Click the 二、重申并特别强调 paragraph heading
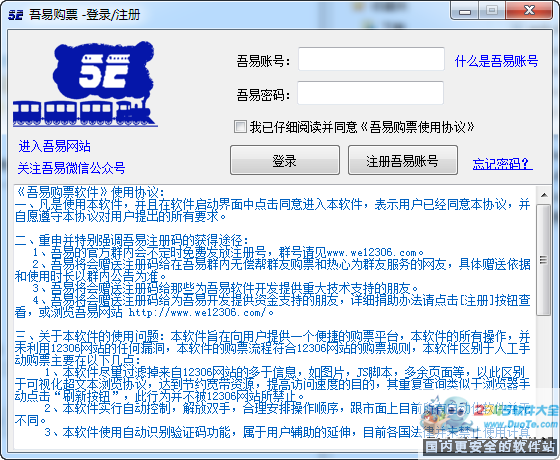The image size is (560, 460). point(132,240)
